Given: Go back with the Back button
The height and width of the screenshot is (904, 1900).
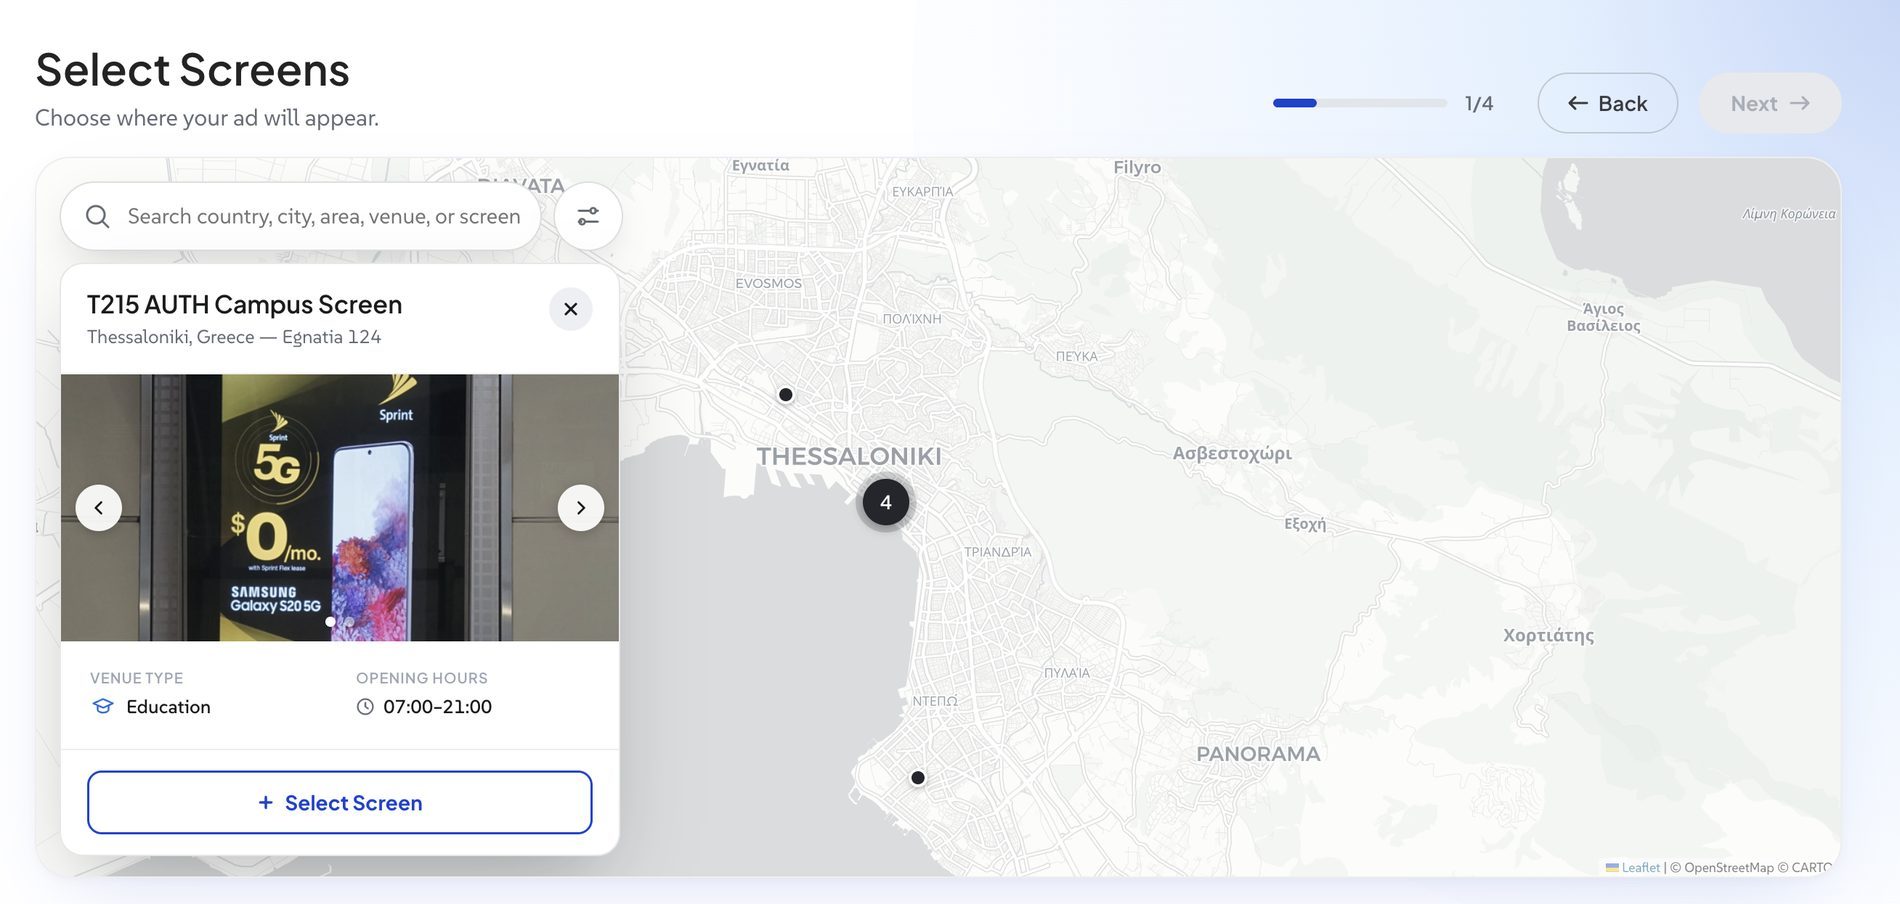Looking at the screenshot, I should tap(1607, 103).
